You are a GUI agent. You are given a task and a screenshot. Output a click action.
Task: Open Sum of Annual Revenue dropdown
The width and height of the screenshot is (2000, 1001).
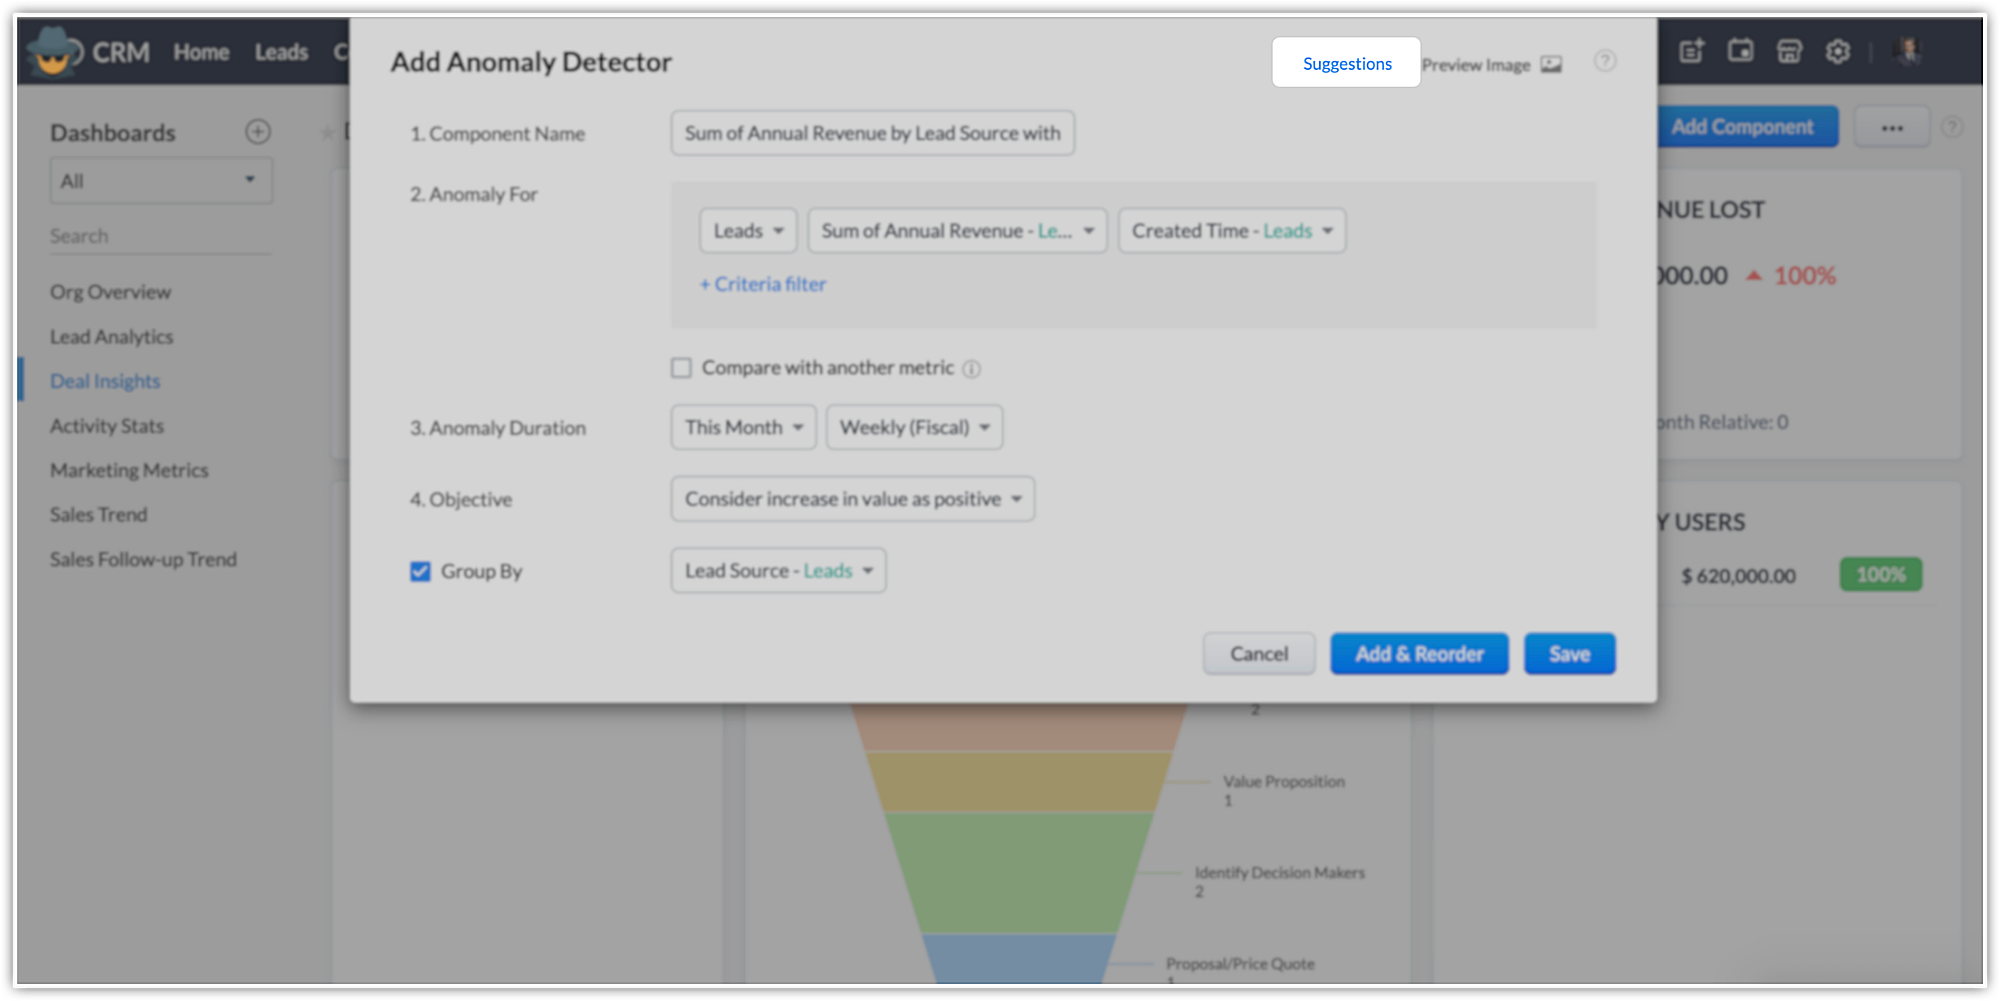[x=957, y=231]
